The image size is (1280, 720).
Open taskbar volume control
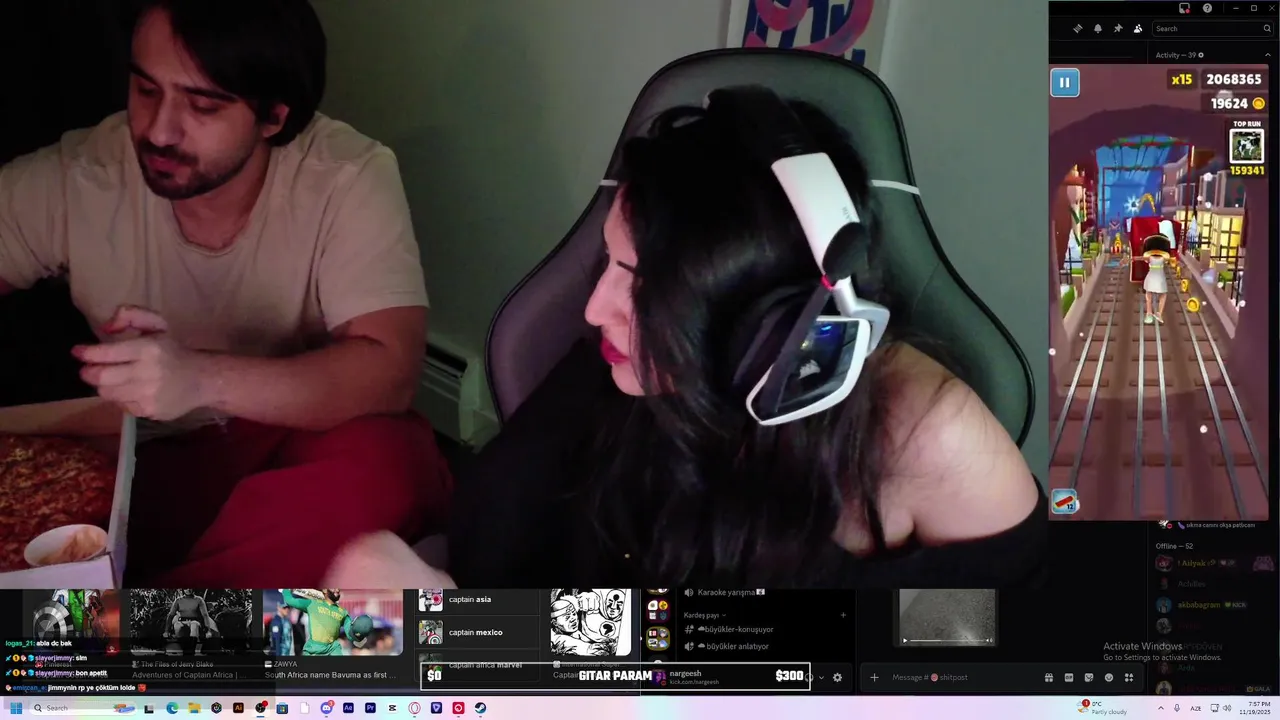pyautogui.click(x=1226, y=708)
